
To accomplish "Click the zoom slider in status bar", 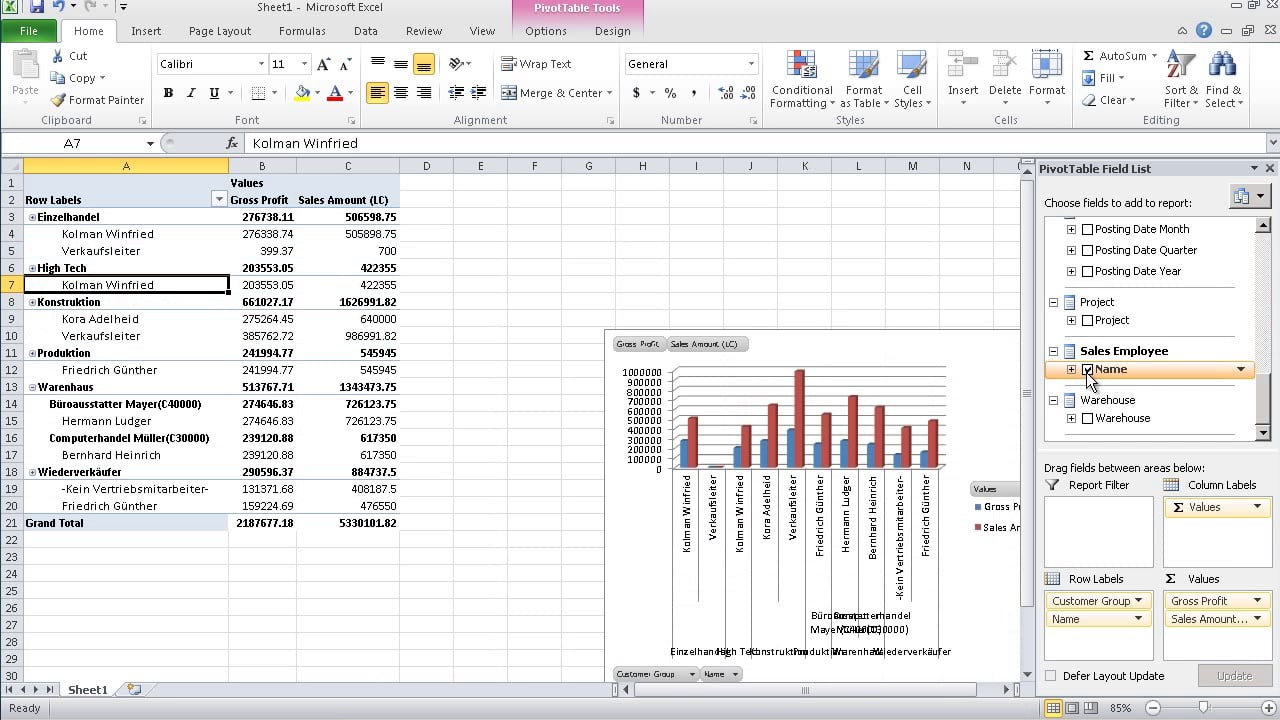I will (1203, 708).
